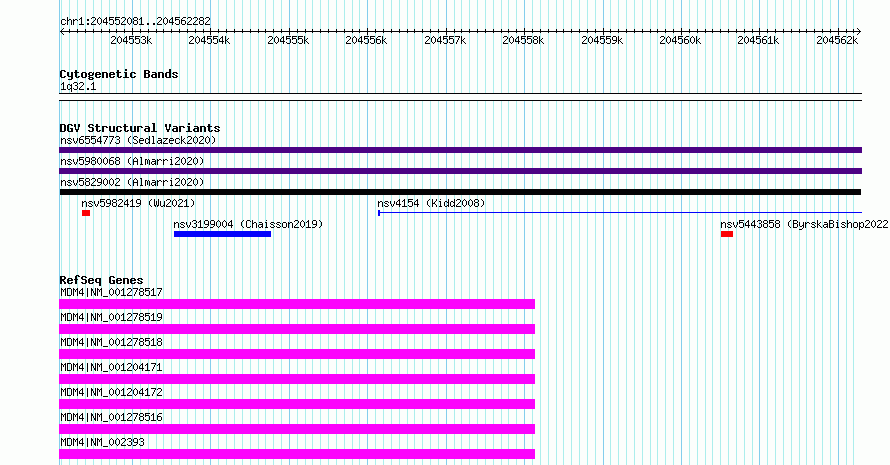
Task: Click the 204560k ruler tick label
Action: pos(681,40)
